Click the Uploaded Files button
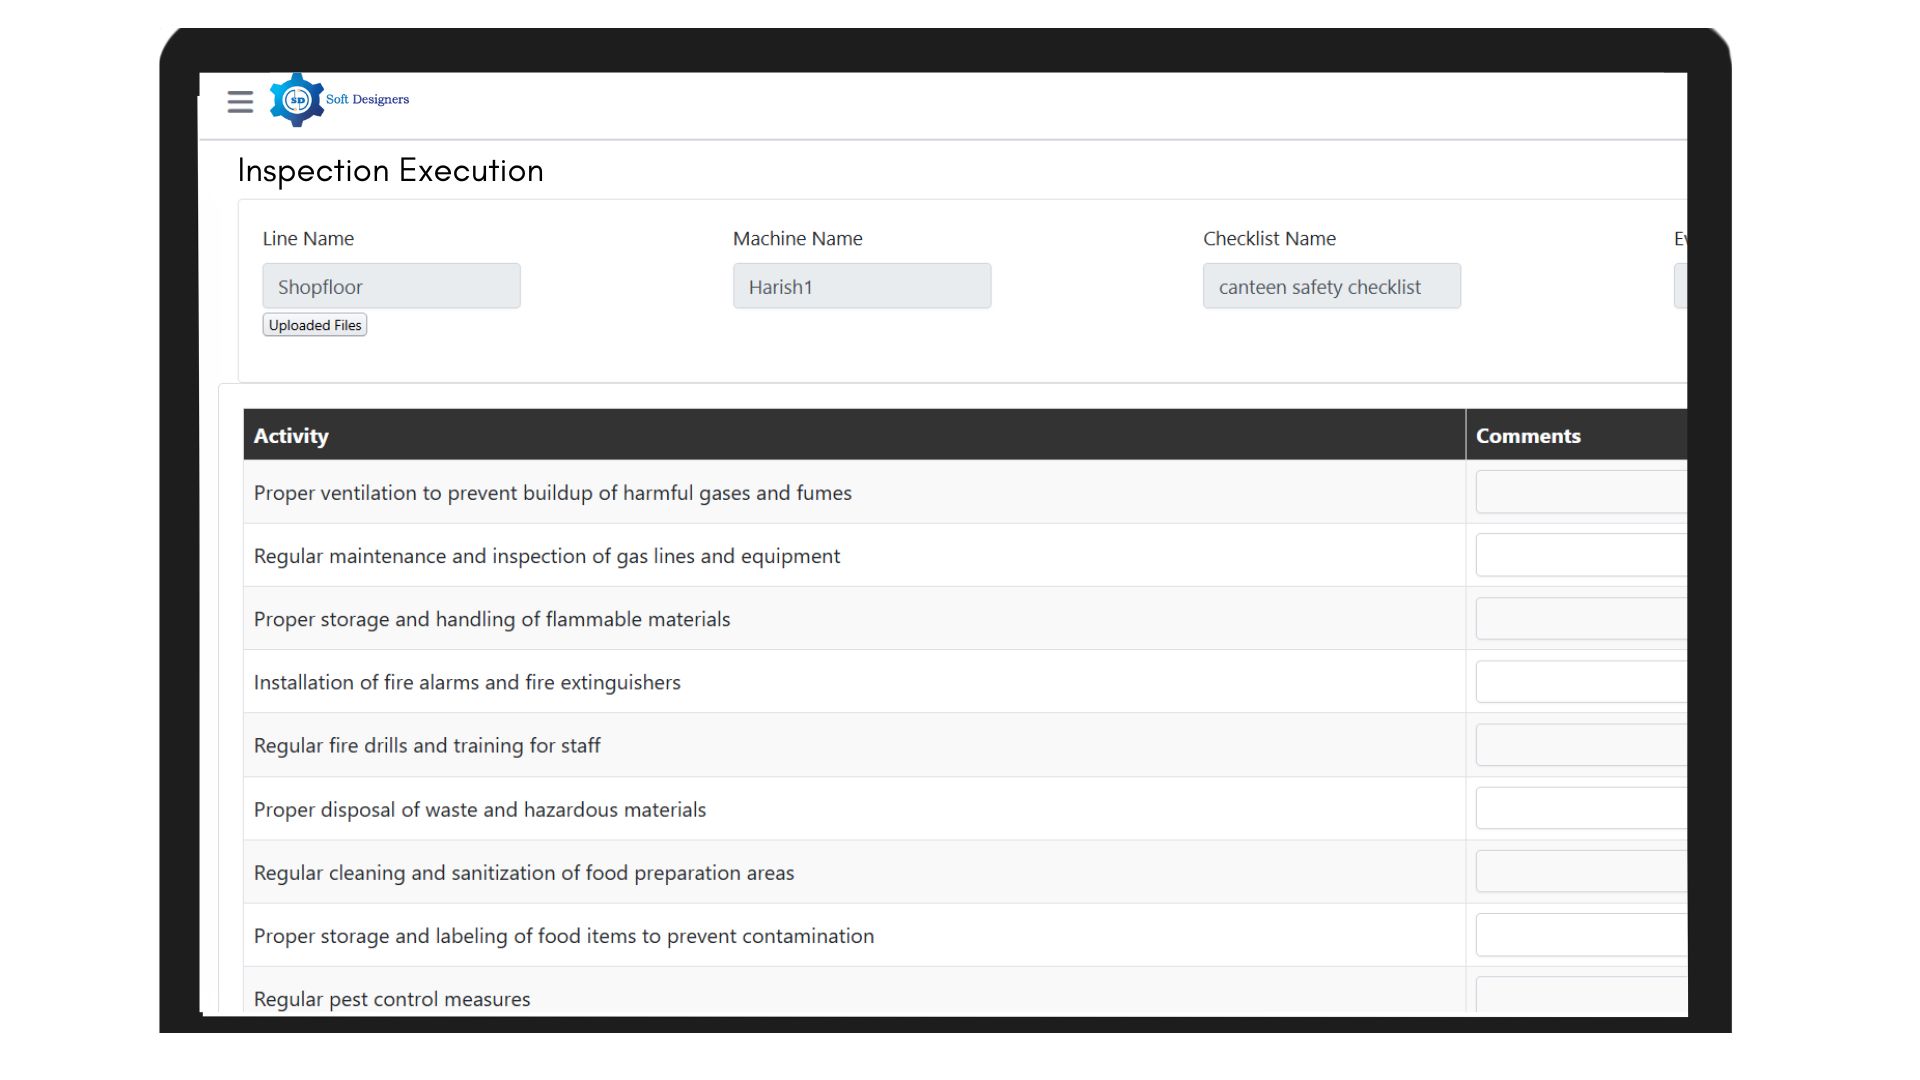 (314, 325)
